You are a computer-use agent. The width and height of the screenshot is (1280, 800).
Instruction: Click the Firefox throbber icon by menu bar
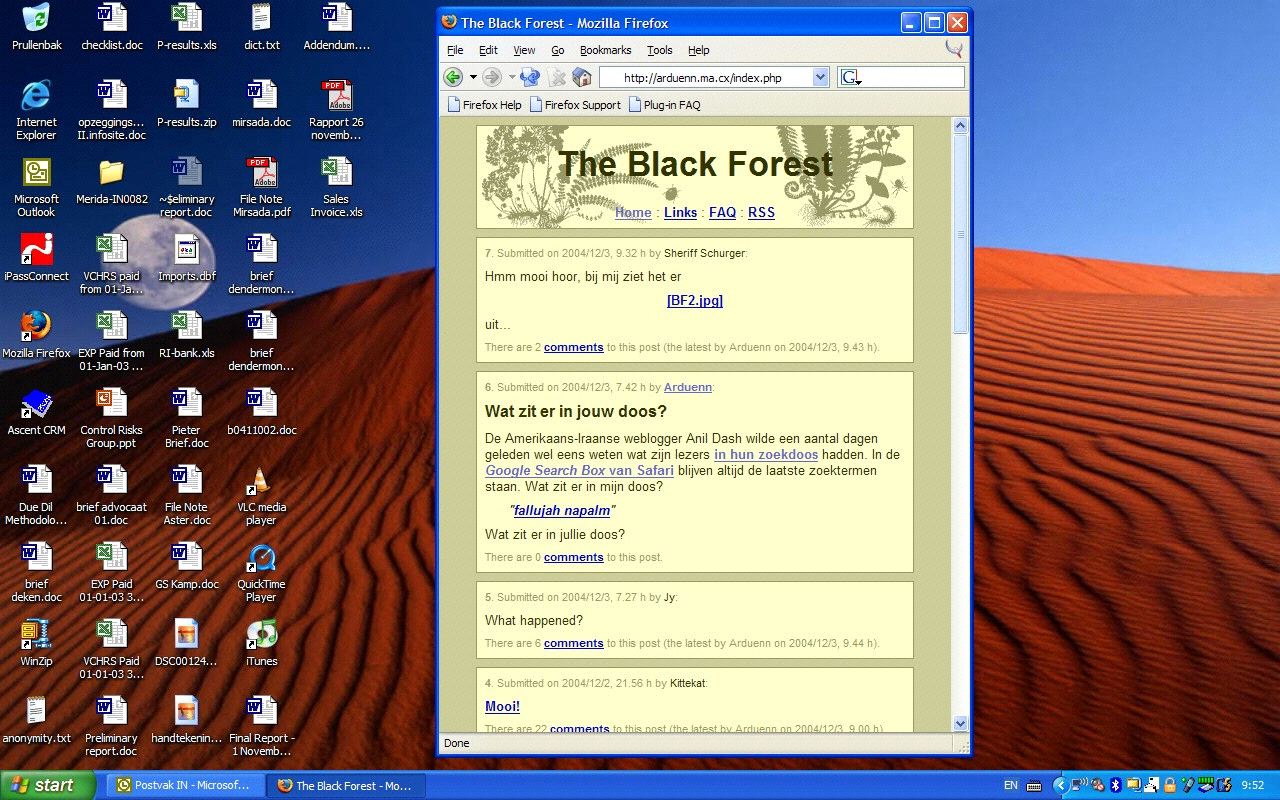pyautogui.click(x=954, y=48)
